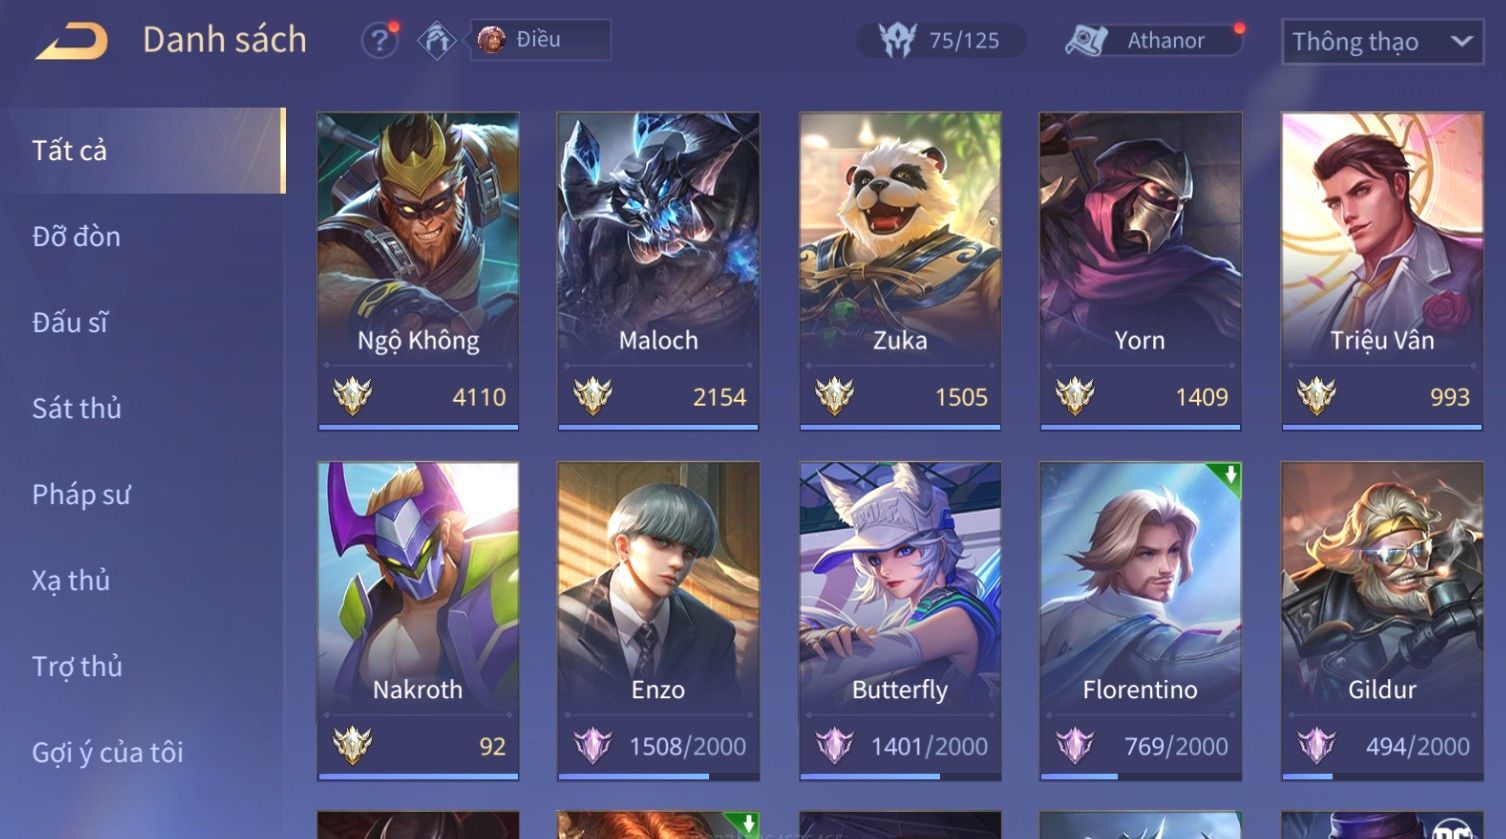1506x839 pixels.
Task: Open the Gợi ý của tôi section
Action: 108,752
